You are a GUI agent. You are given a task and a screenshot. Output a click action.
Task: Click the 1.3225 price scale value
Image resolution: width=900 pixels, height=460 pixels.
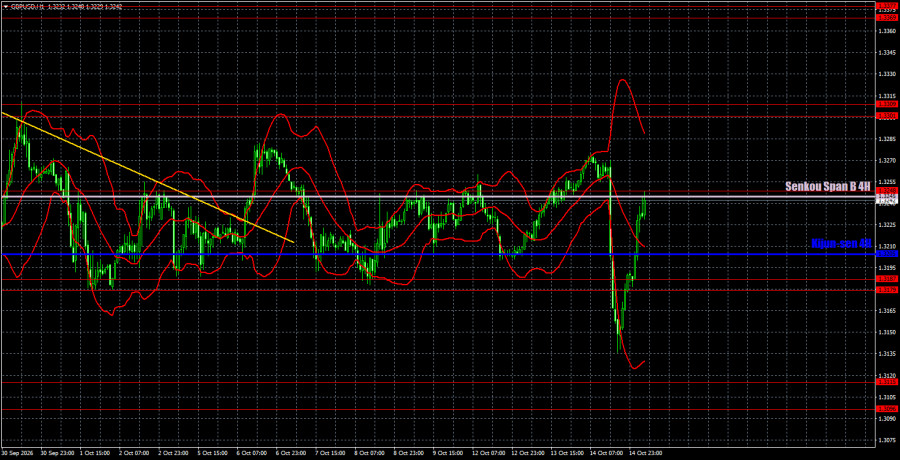pos(887,225)
